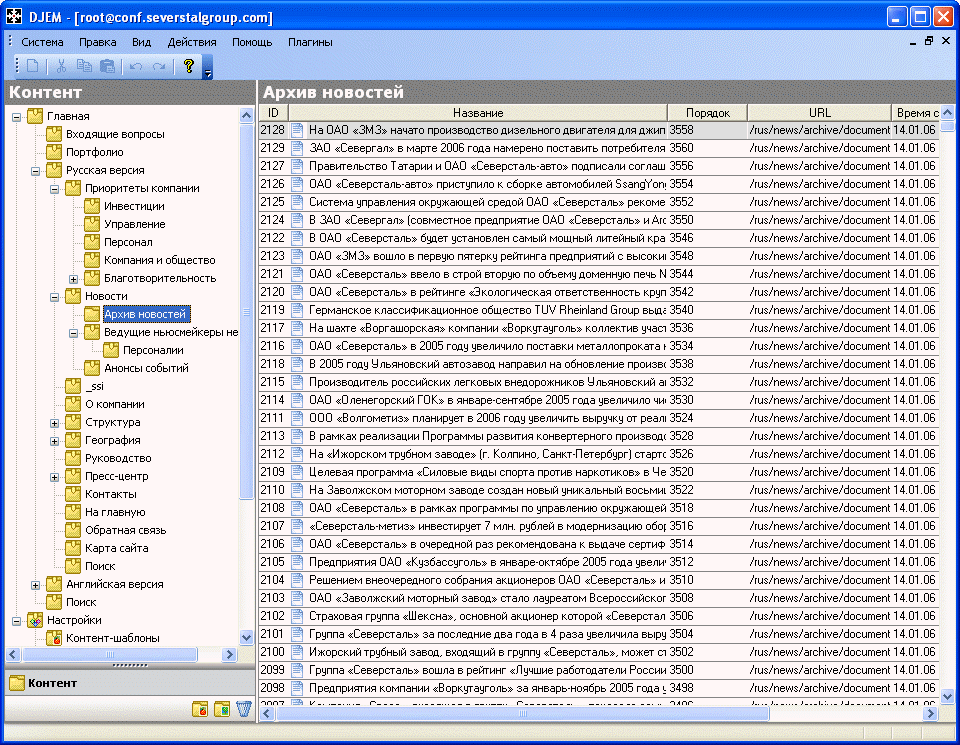Click the document icon of row 2128
This screenshot has height=745, width=960.
point(298,130)
